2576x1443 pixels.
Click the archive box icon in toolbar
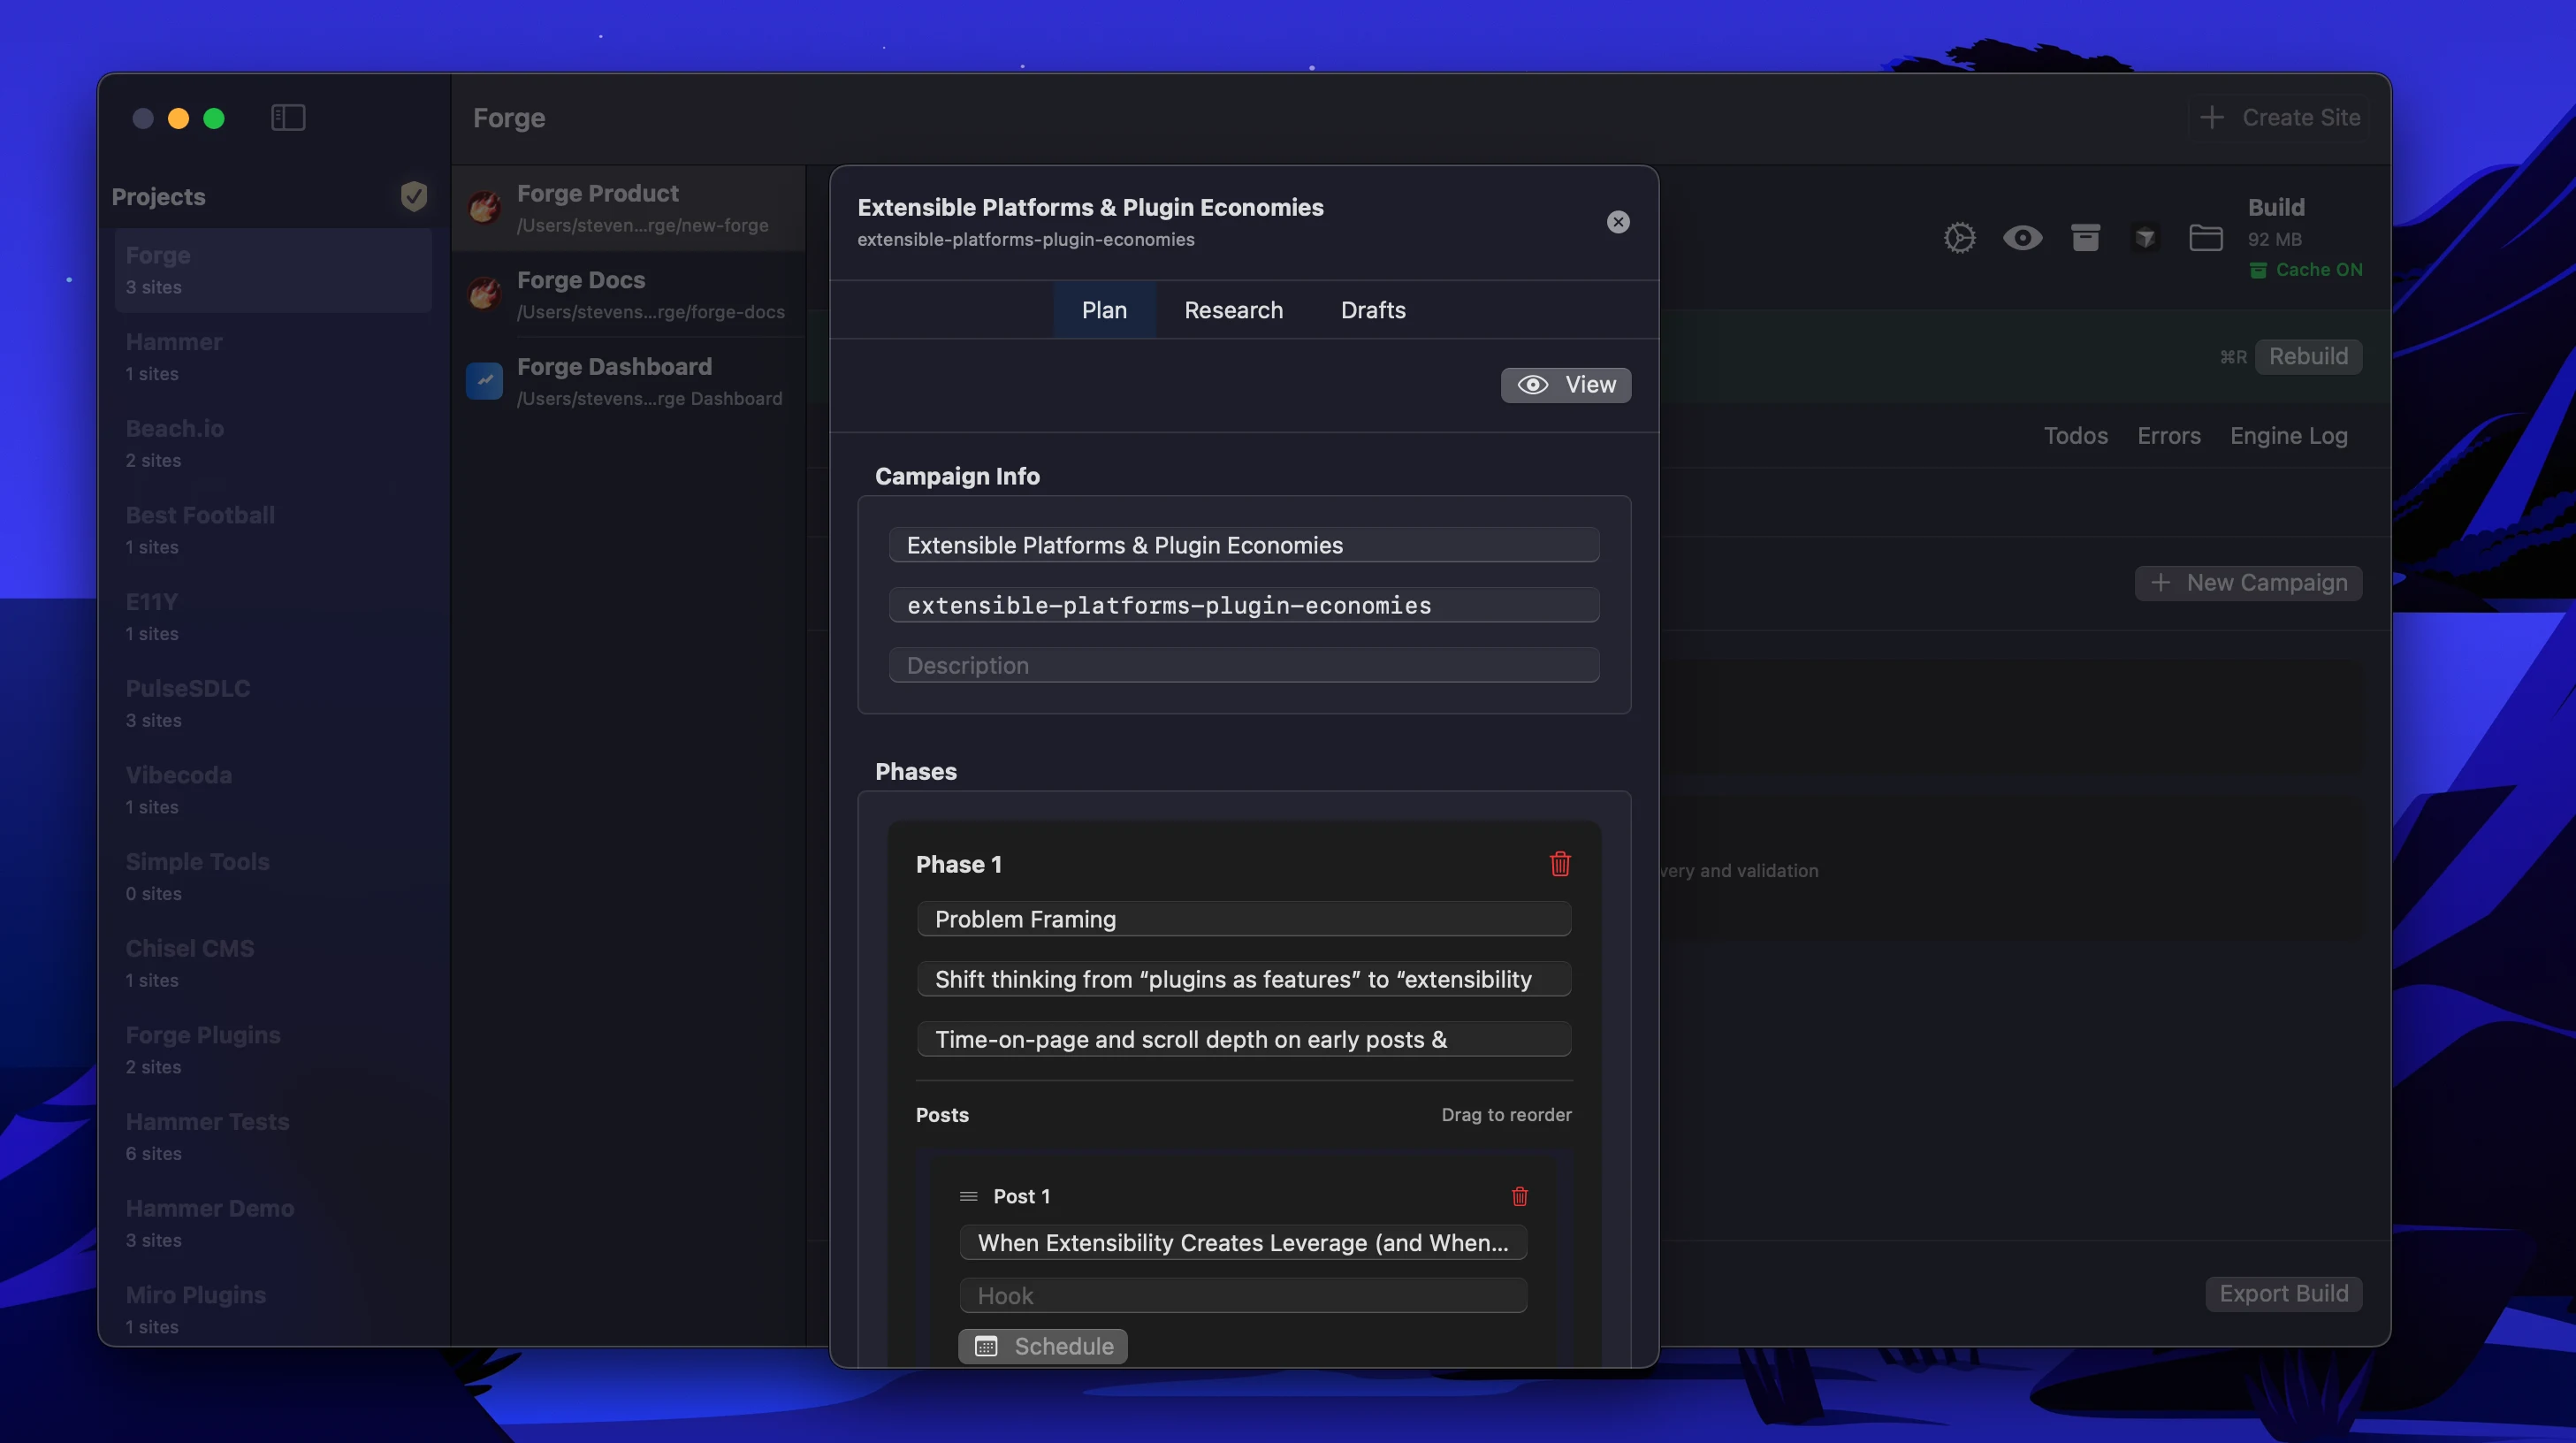pos(2085,238)
